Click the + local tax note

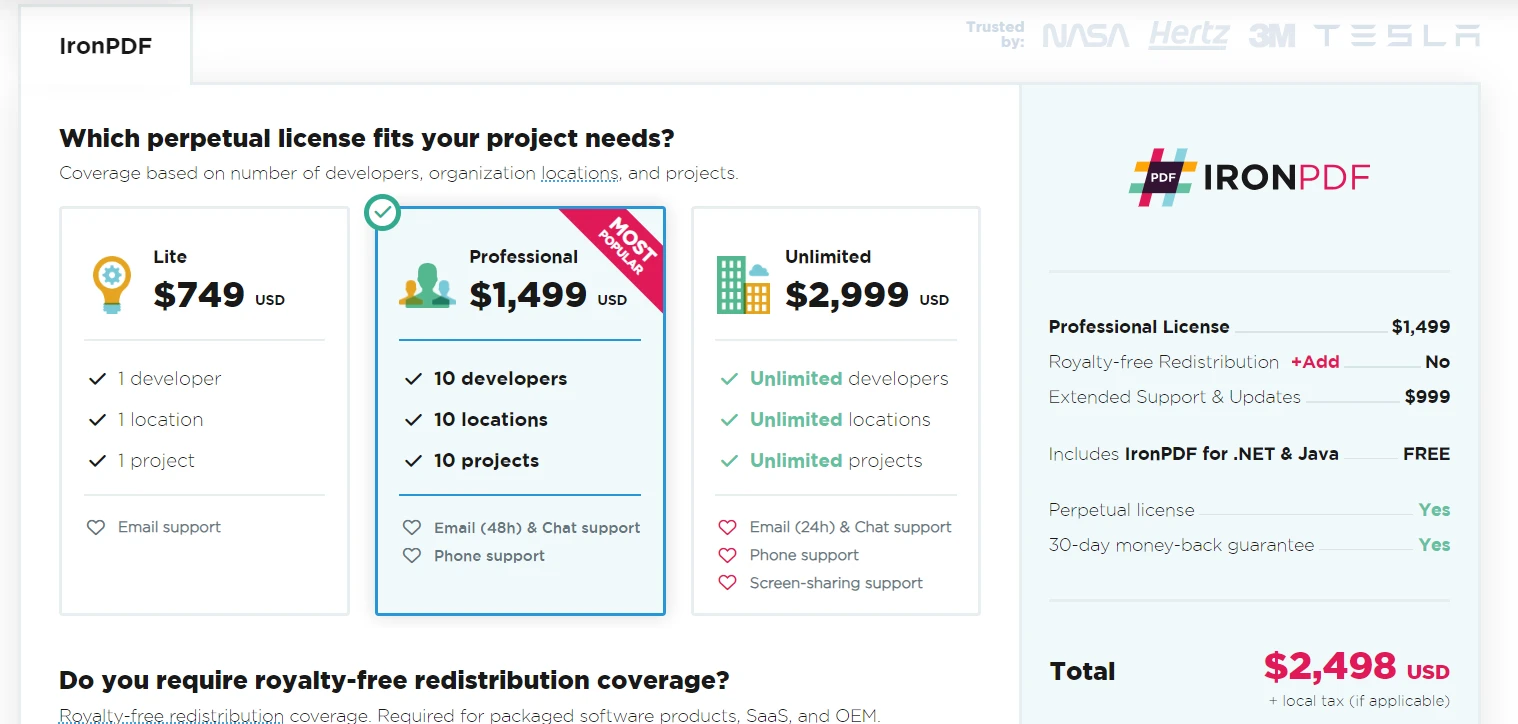pyautogui.click(x=1359, y=701)
